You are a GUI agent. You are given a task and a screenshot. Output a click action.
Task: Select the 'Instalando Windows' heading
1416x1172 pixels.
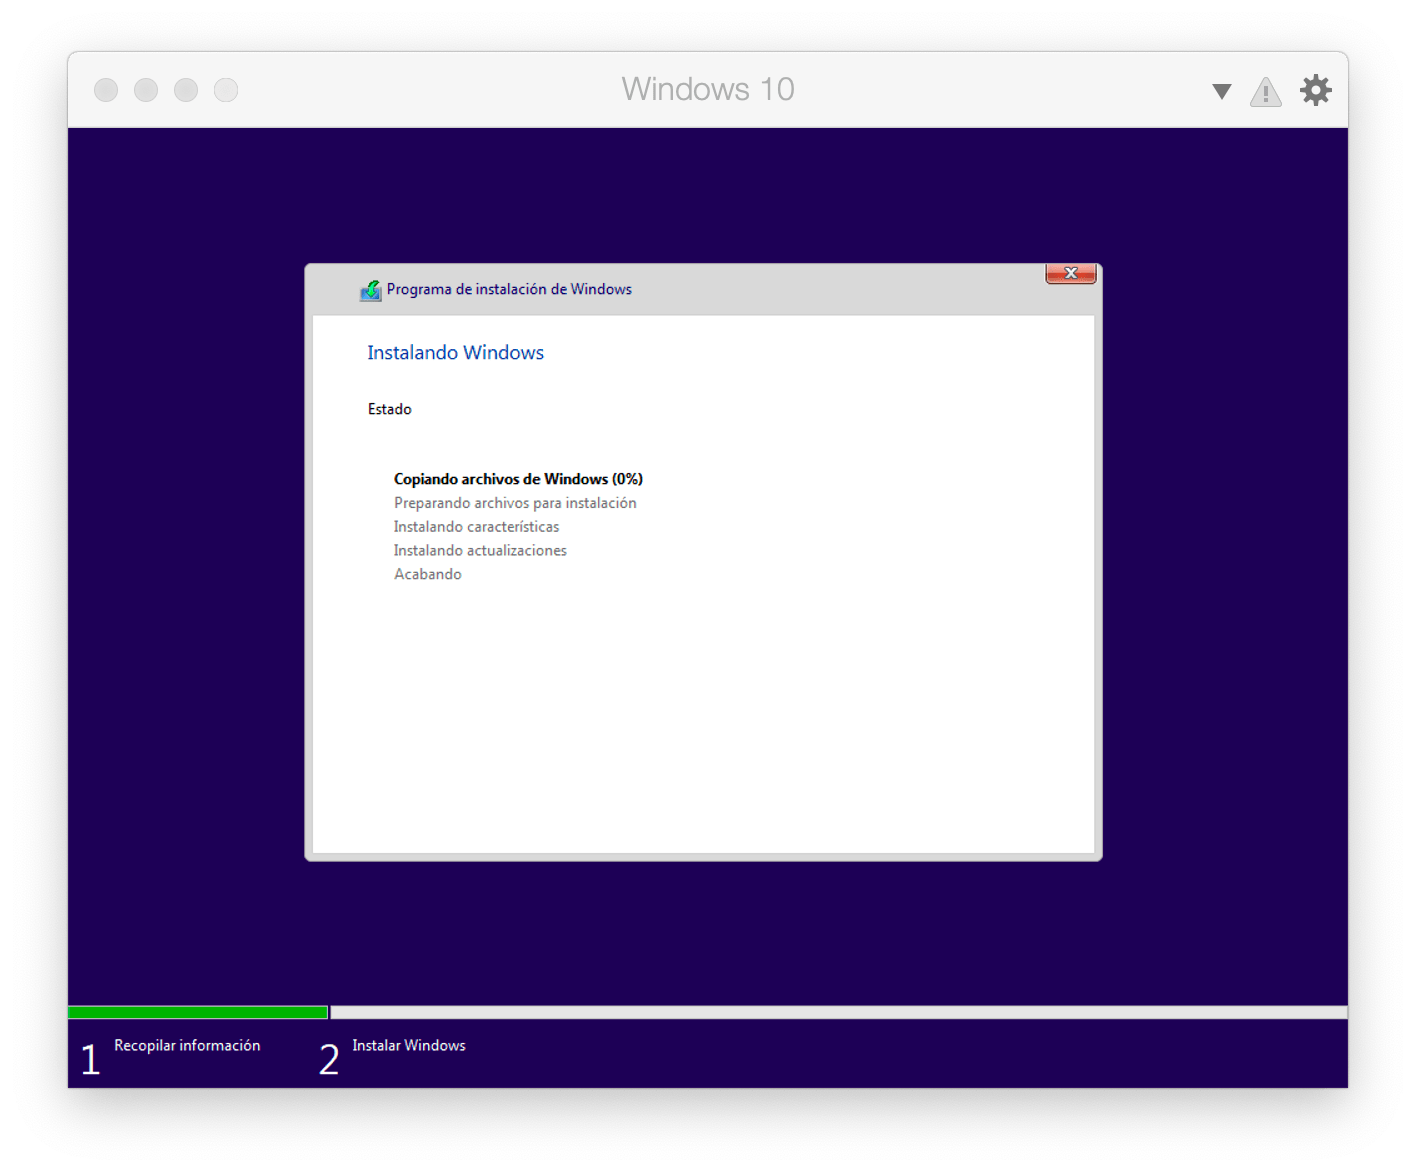(x=455, y=352)
